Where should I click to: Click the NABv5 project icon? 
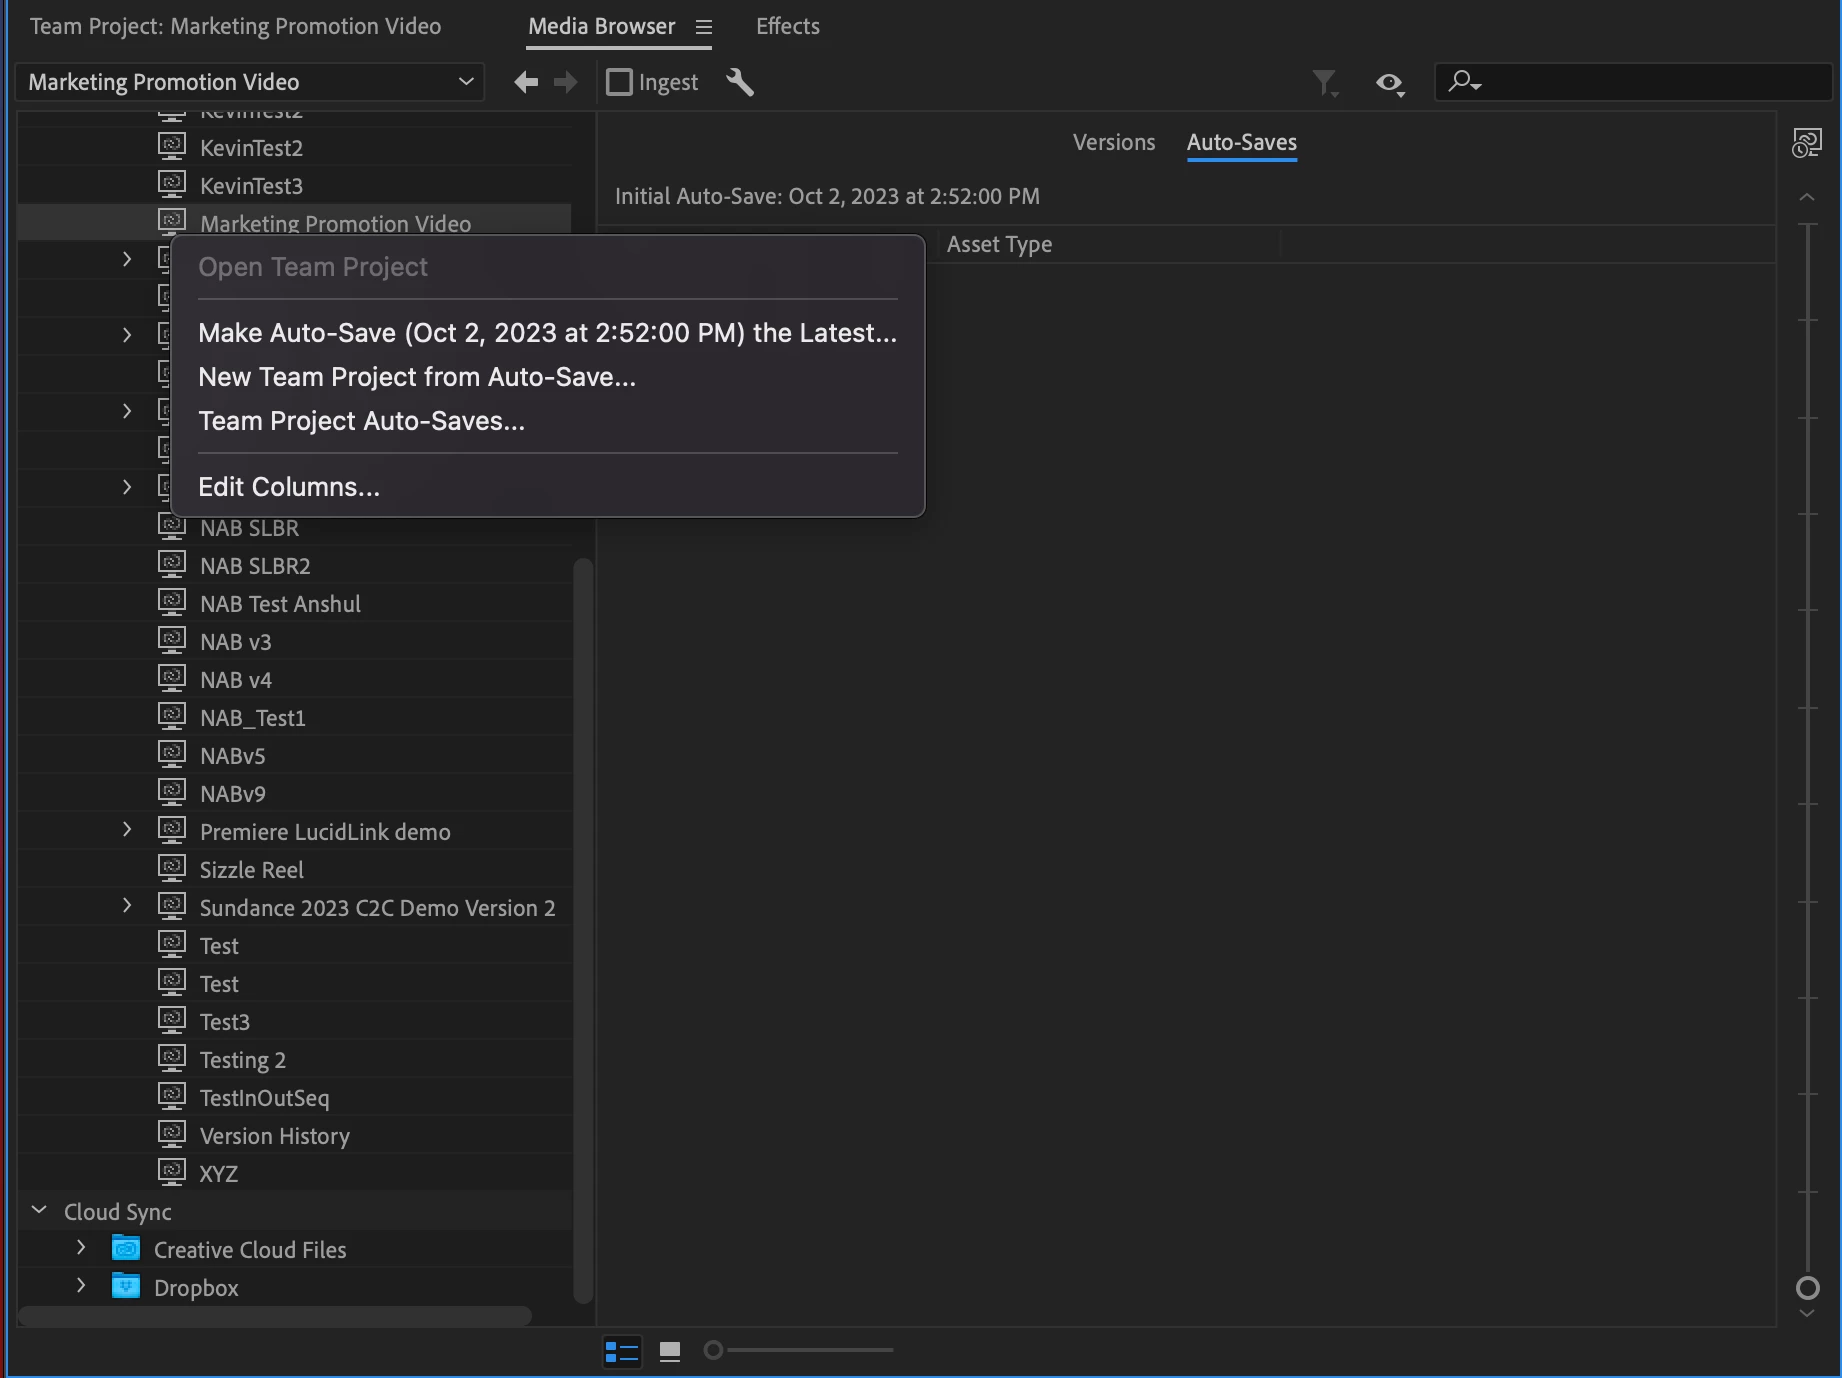point(172,754)
